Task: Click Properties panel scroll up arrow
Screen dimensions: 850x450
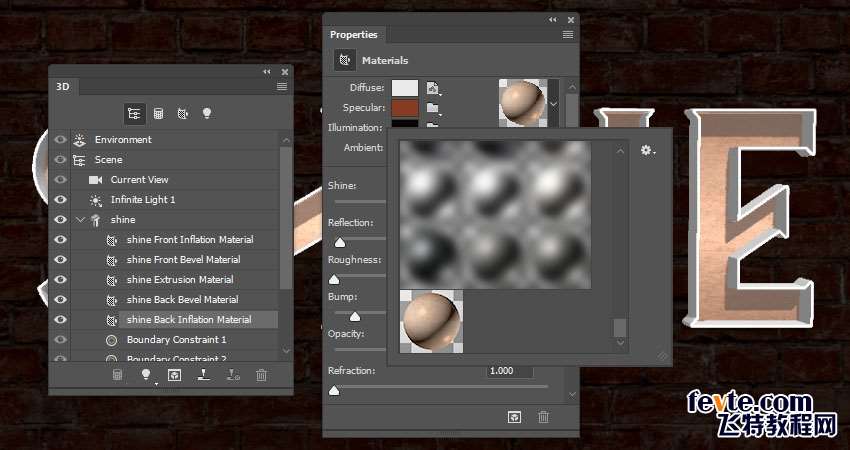Action: [572, 87]
